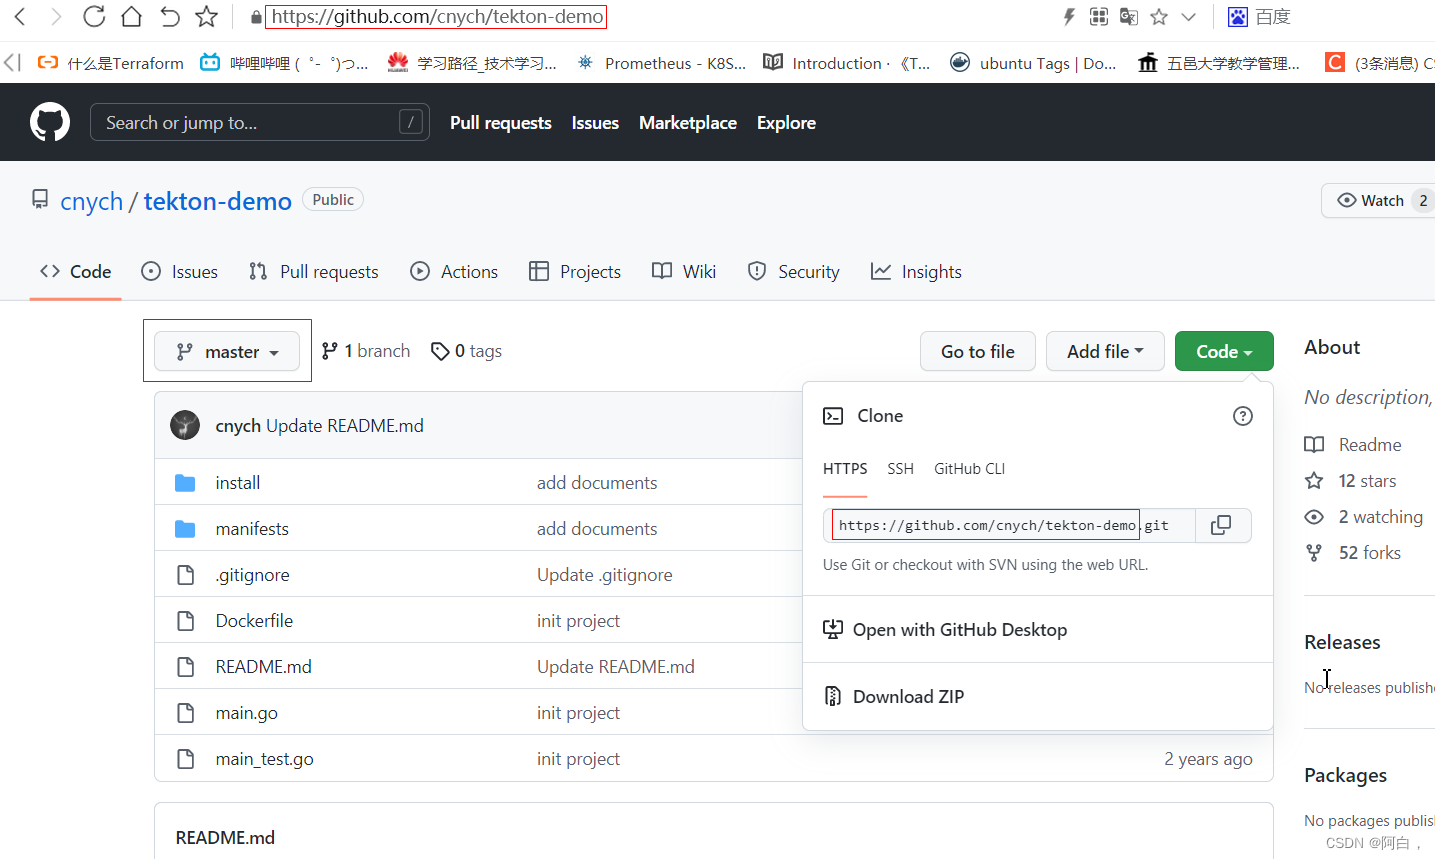Open the cnych owner profile link
This screenshot has width=1435, height=859.
[x=91, y=201]
